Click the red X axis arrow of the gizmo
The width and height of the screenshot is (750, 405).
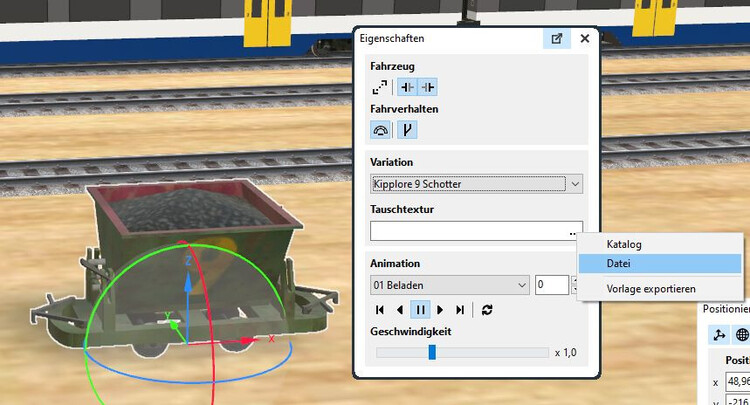(x=250, y=340)
